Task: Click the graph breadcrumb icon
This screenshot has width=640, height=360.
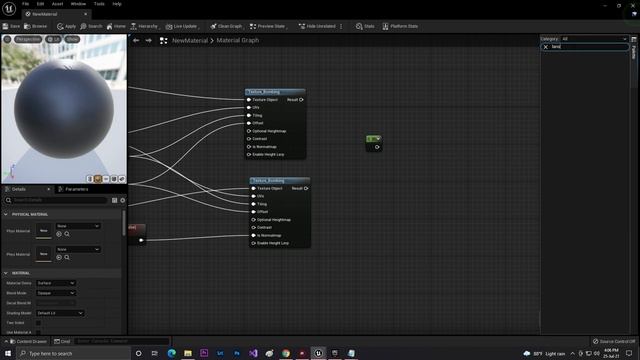Action: 164,40
